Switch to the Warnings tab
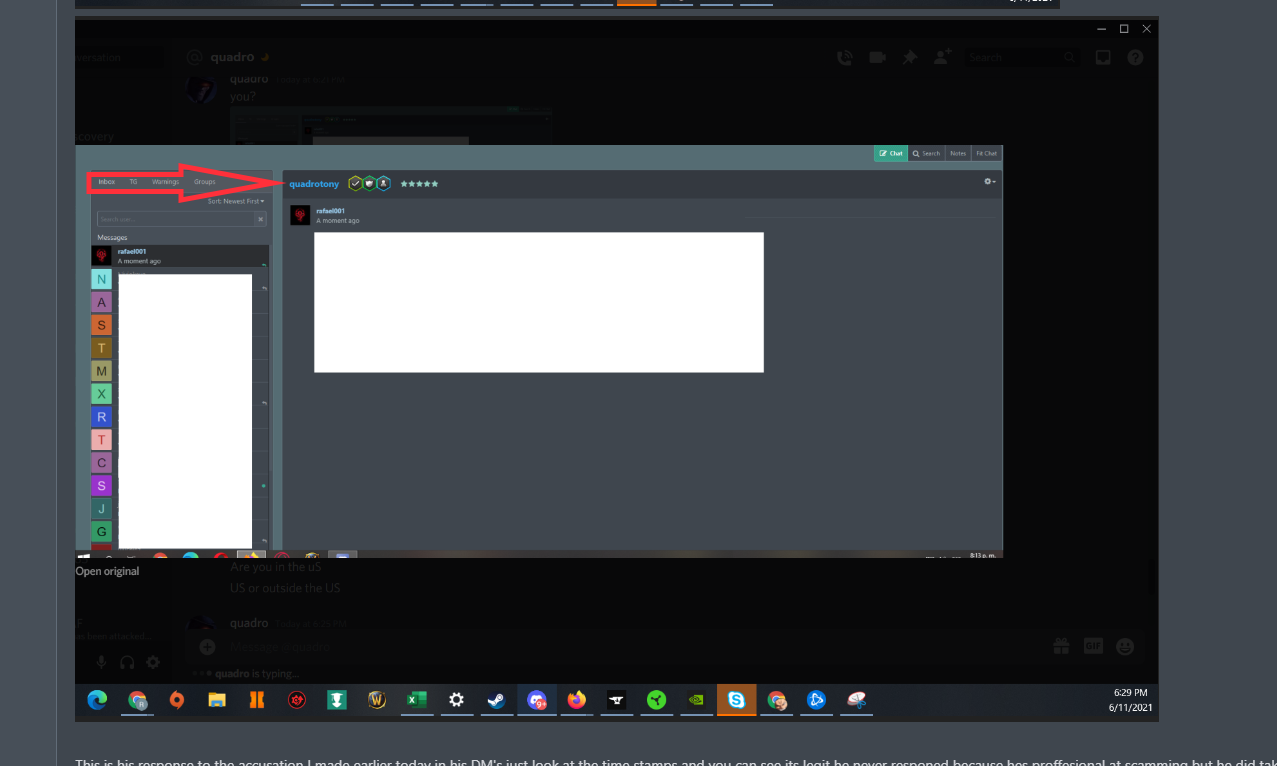 (165, 182)
